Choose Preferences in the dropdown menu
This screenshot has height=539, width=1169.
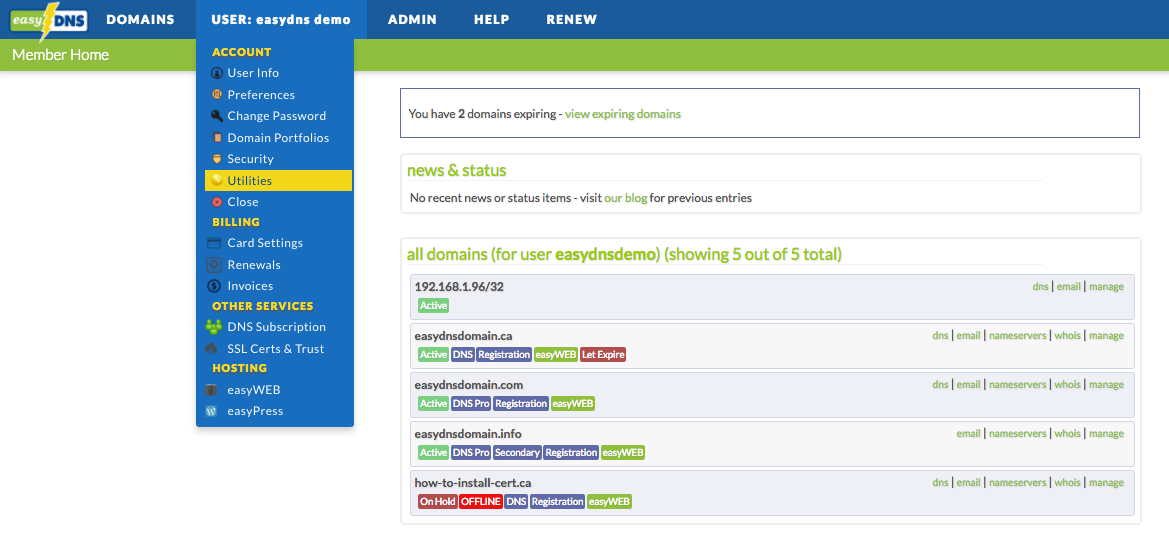pyautogui.click(x=261, y=95)
